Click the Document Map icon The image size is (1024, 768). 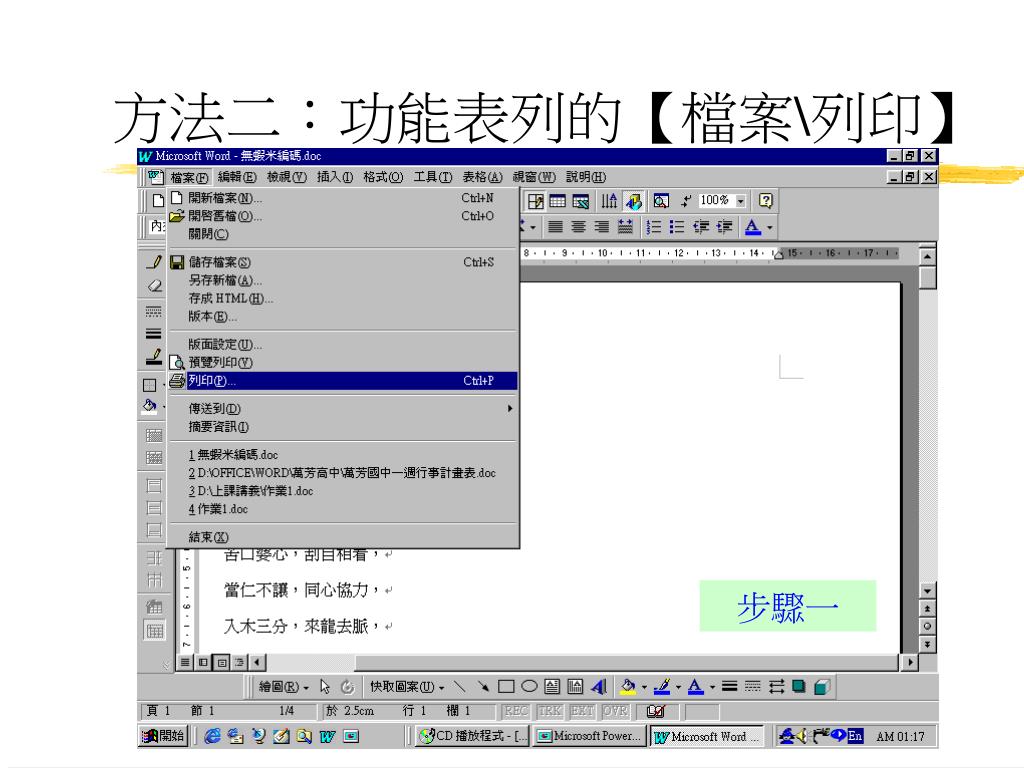[x=661, y=201]
